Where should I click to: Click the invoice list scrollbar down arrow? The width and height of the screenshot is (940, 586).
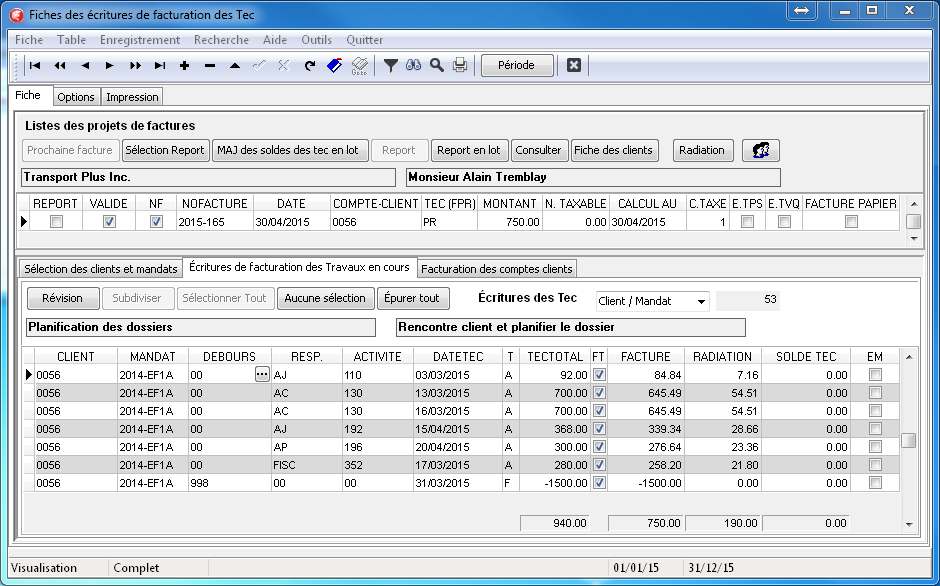coord(914,239)
